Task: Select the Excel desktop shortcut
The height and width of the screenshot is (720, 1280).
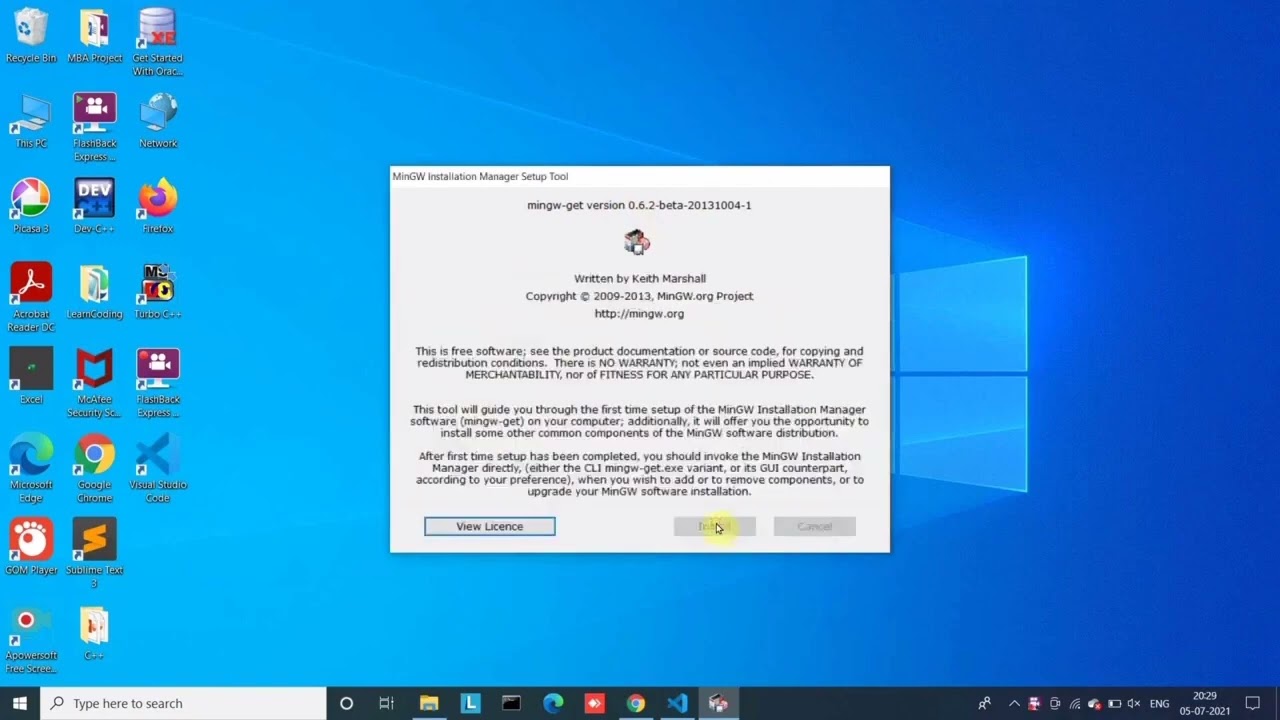Action: click(x=31, y=376)
